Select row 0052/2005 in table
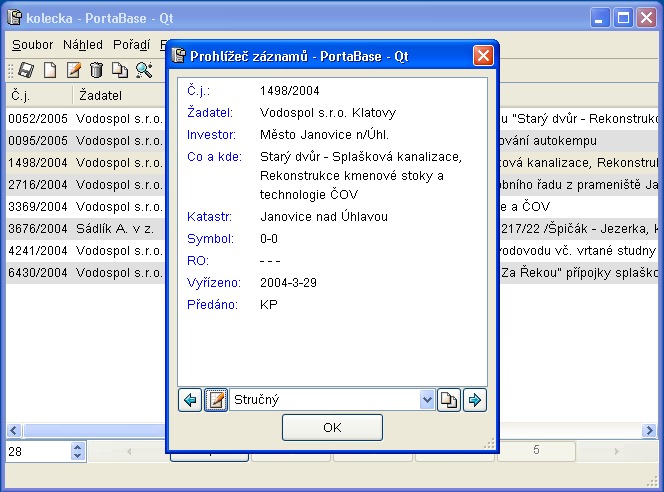Viewport: 664px width, 492px height. (86, 119)
